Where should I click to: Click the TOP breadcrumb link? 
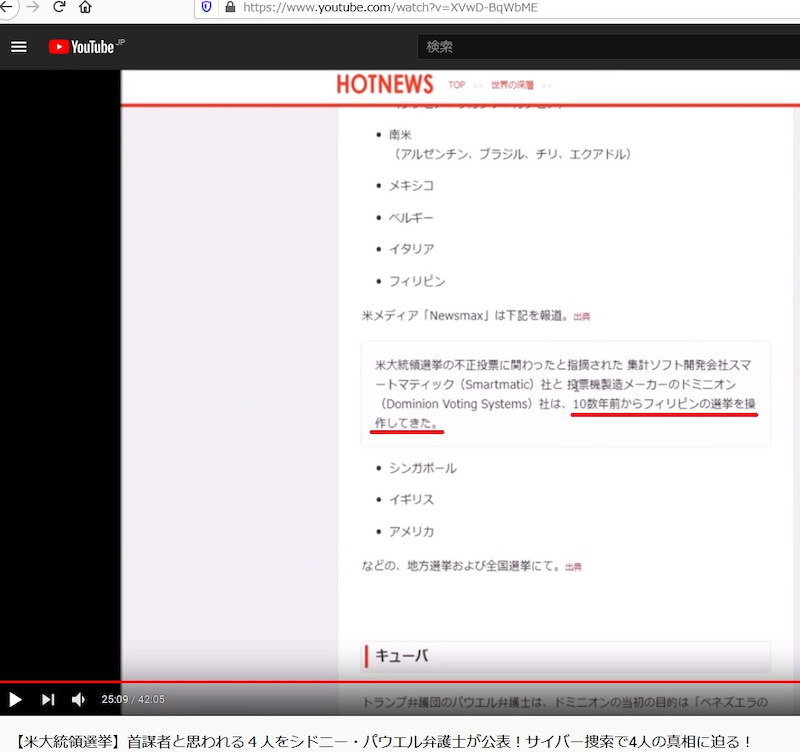[x=457, y=85]
